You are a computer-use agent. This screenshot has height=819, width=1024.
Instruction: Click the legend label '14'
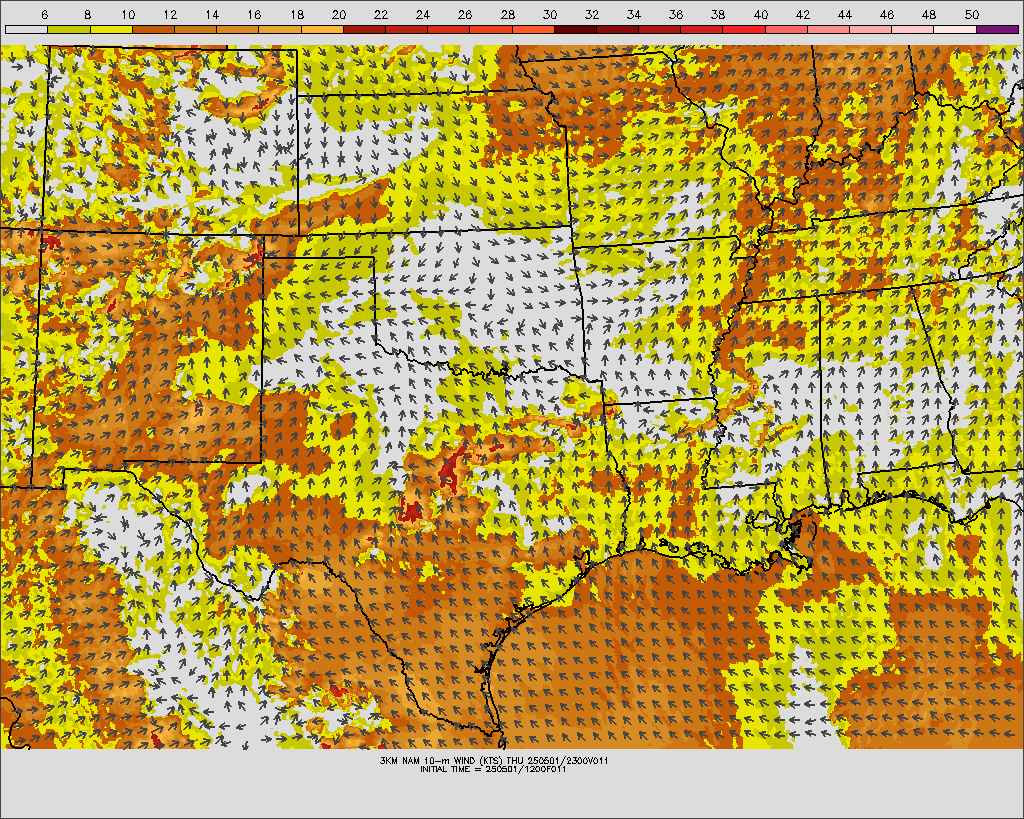tap(212, 14)
